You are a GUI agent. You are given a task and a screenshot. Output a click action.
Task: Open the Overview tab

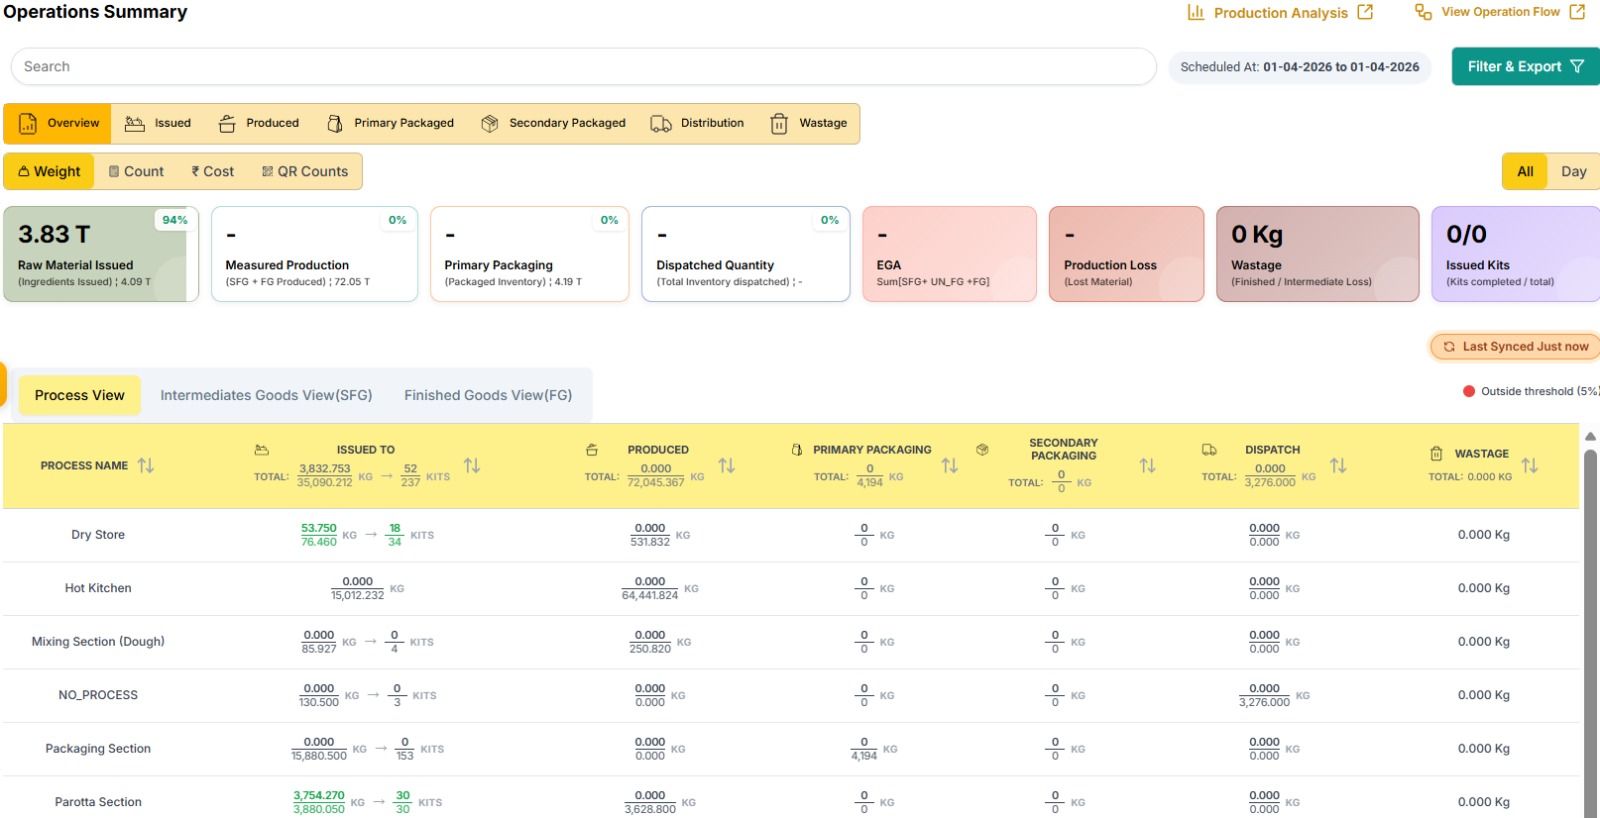pos(58,123)
